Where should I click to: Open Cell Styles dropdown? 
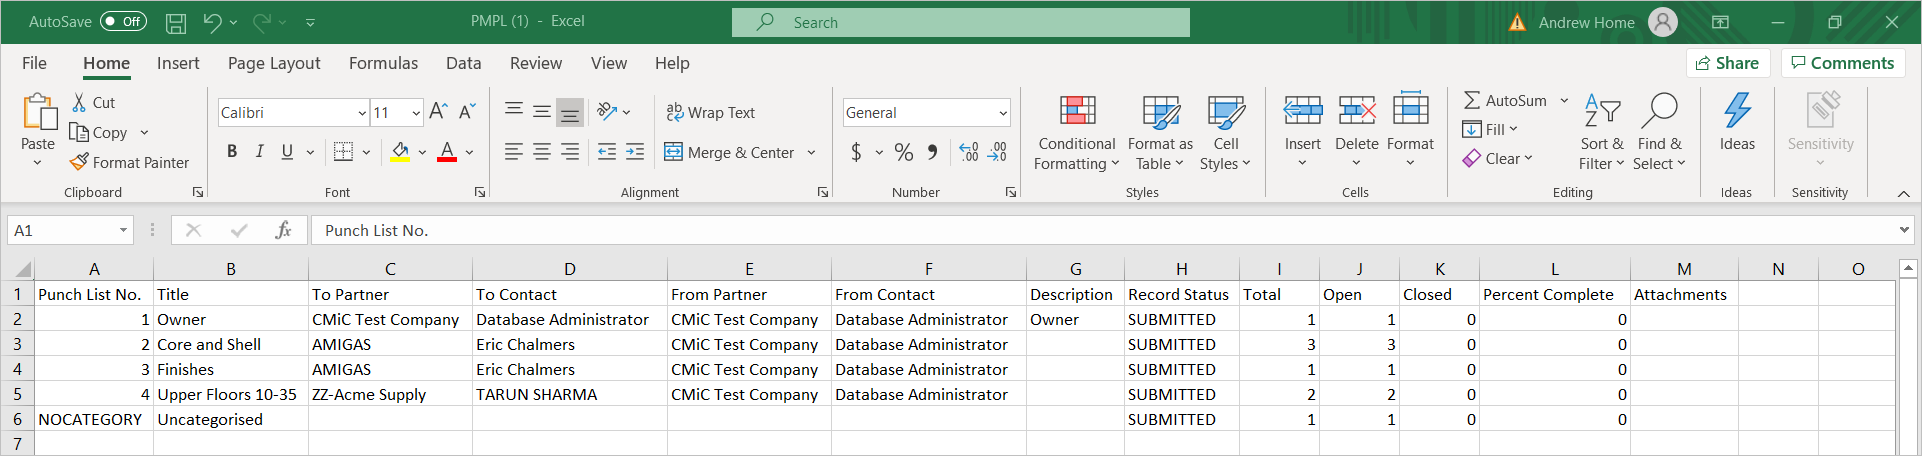click(x=1226, y=133)
